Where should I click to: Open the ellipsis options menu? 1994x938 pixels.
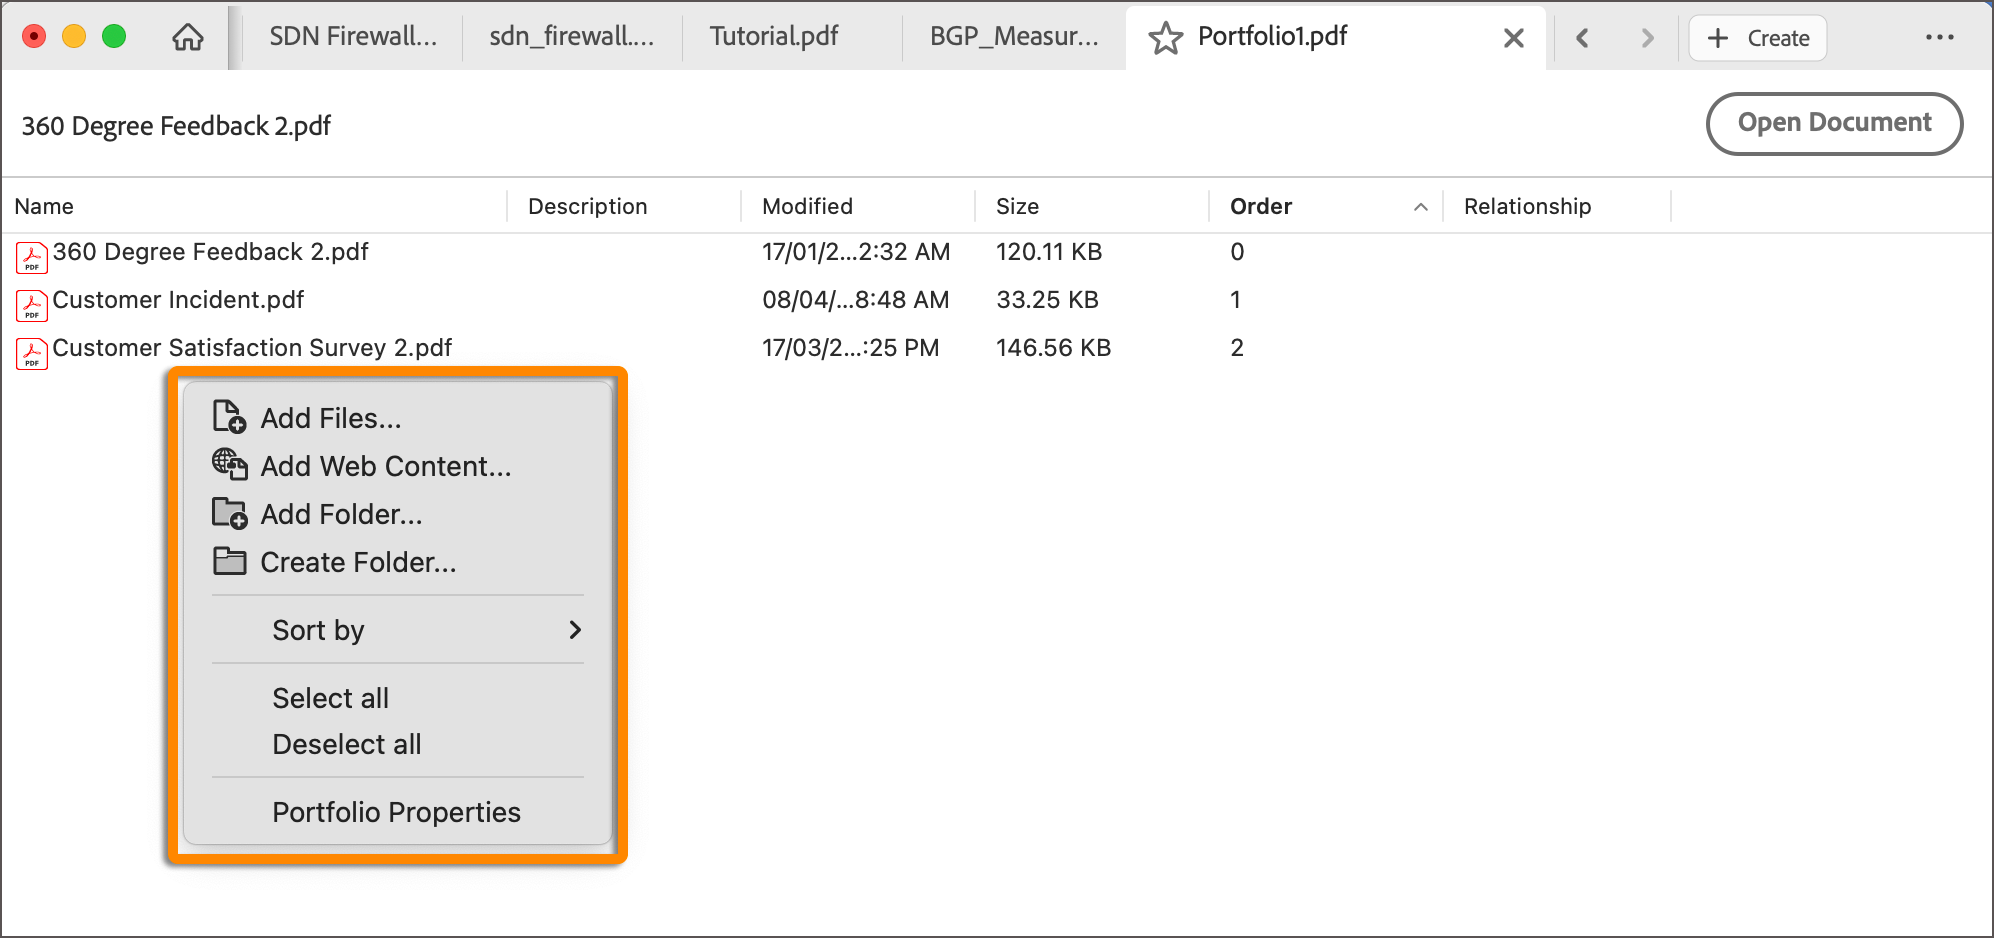pos(1940,36)
